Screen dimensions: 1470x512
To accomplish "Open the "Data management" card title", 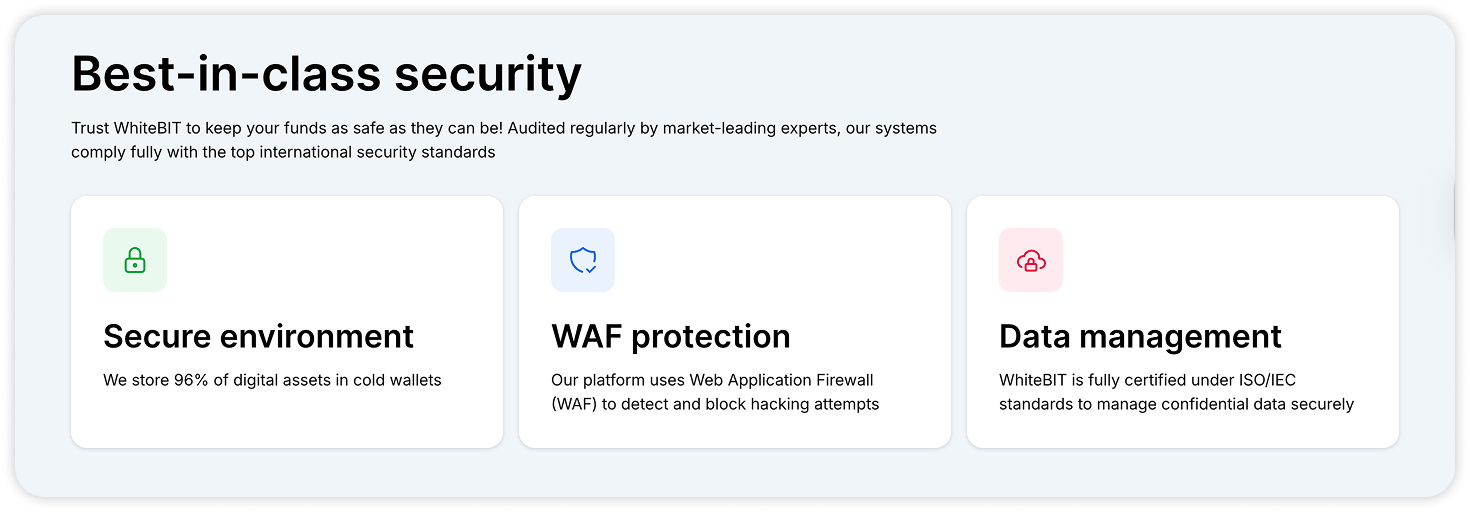I will pyautogui.click(x=1140, y=336).
